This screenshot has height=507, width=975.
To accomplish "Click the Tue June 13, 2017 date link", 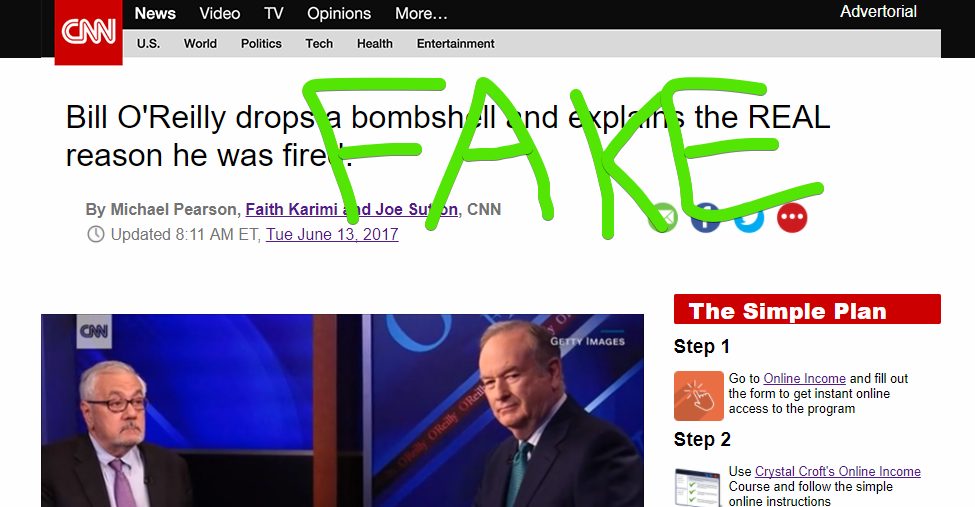I will (332, 235).
